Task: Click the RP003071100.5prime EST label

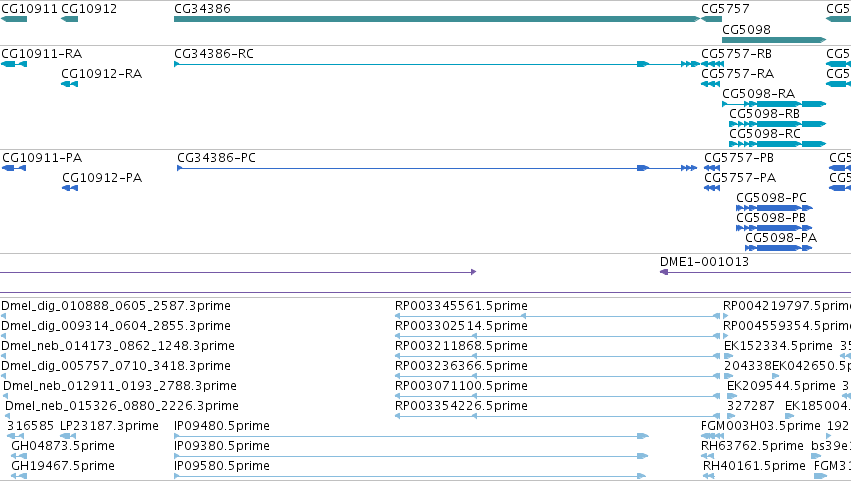Action: coord(461,387)
